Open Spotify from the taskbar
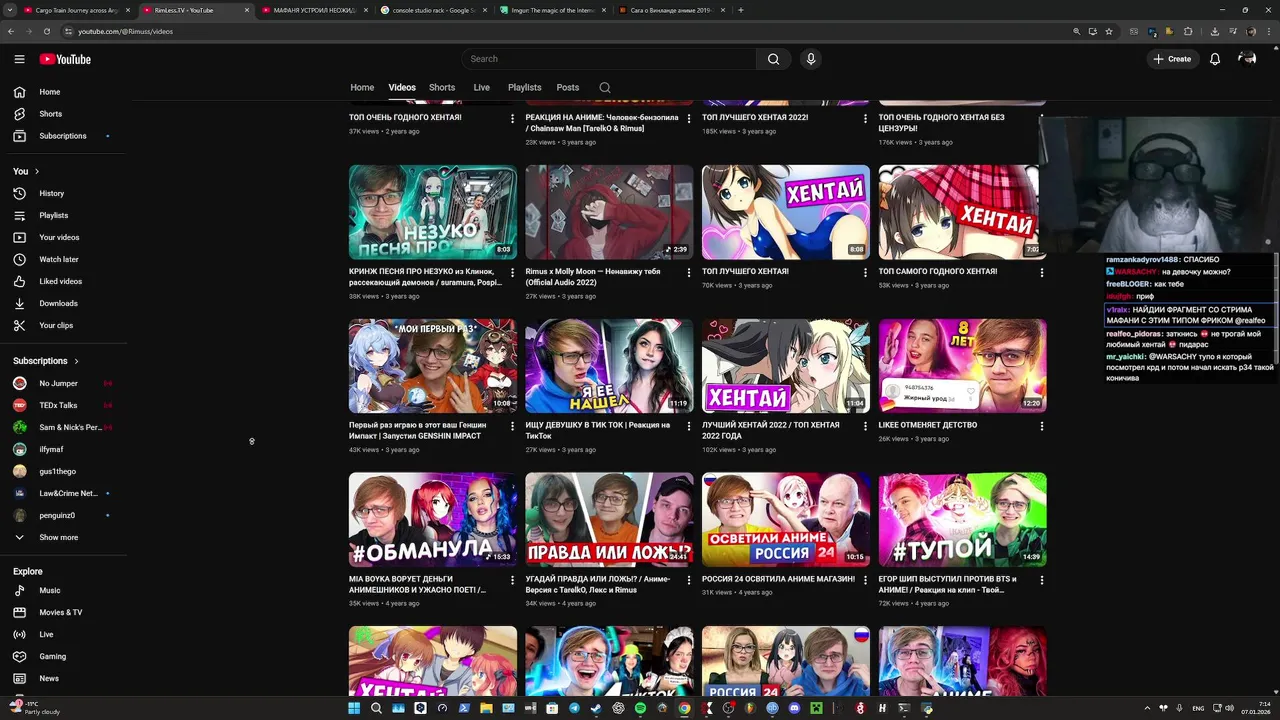The image size is (1280, 720). (641, 708)
